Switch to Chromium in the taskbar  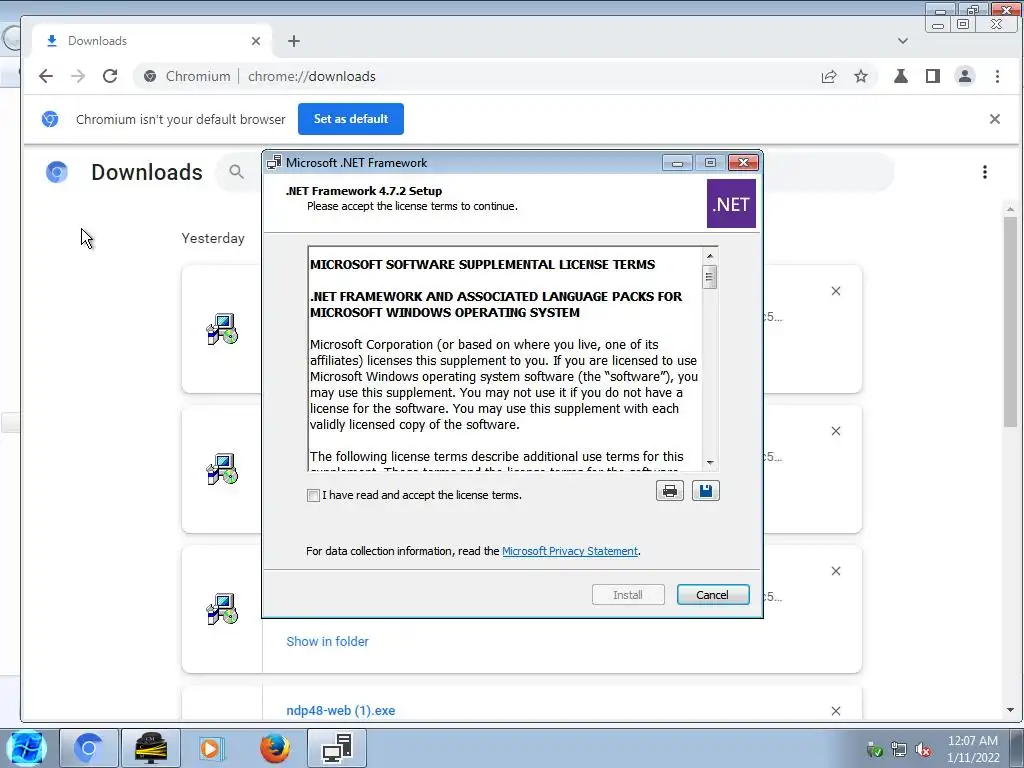point(89,748)
